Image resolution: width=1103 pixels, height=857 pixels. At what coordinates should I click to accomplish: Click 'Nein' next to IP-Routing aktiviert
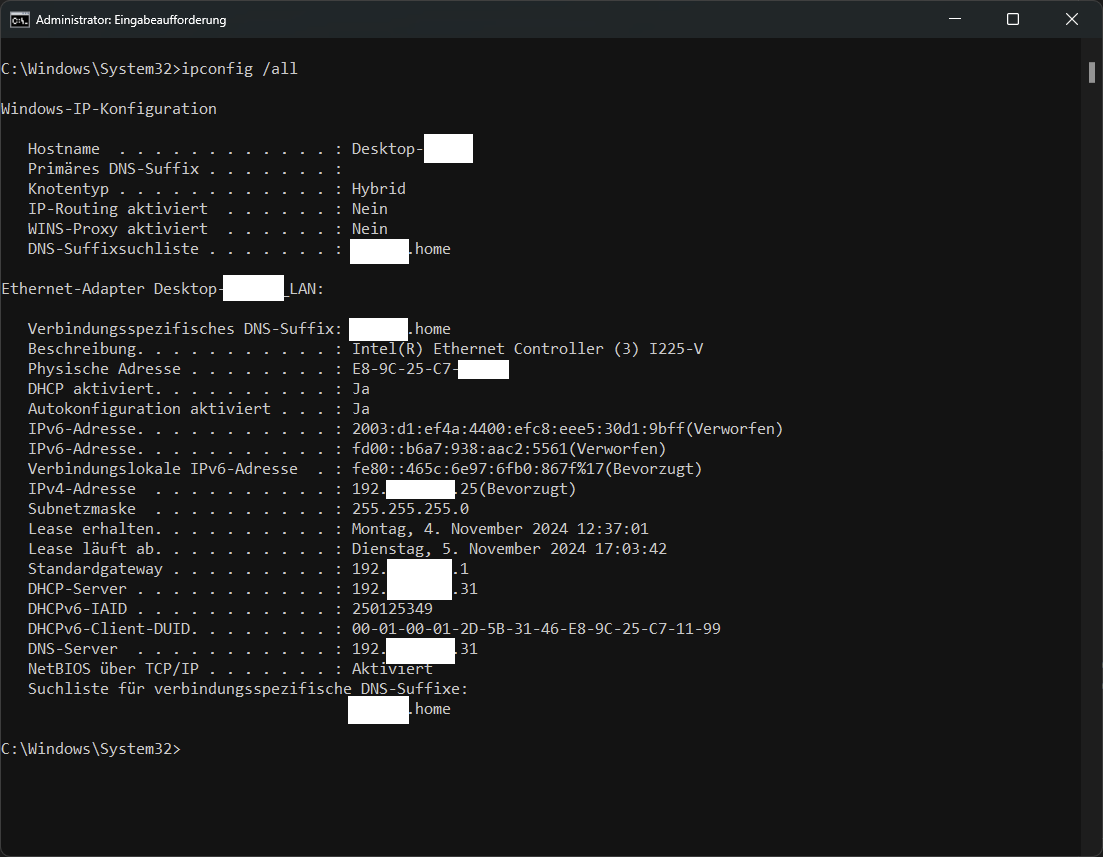(x=369, y=209)
